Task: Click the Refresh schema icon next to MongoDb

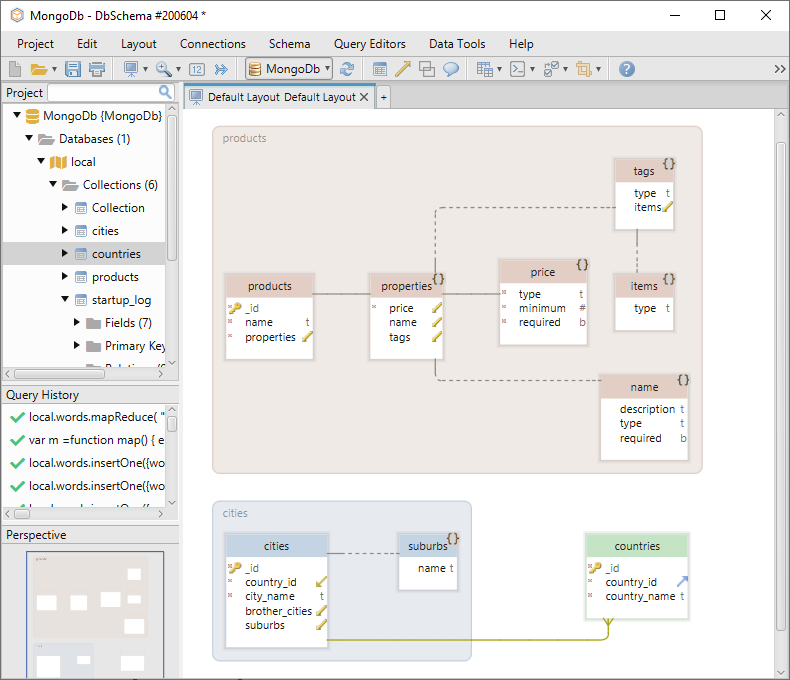Action: (x=347, y=69)
